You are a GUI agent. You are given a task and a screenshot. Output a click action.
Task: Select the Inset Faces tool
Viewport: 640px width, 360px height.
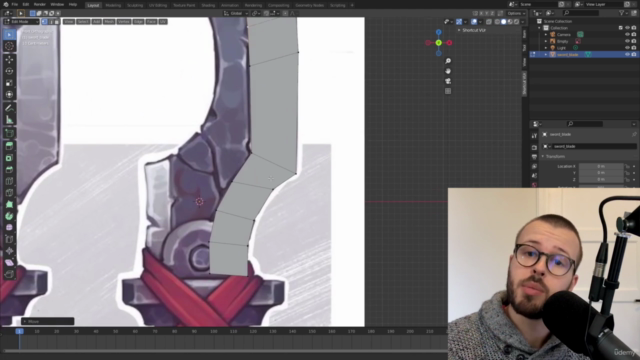point(9,158)
